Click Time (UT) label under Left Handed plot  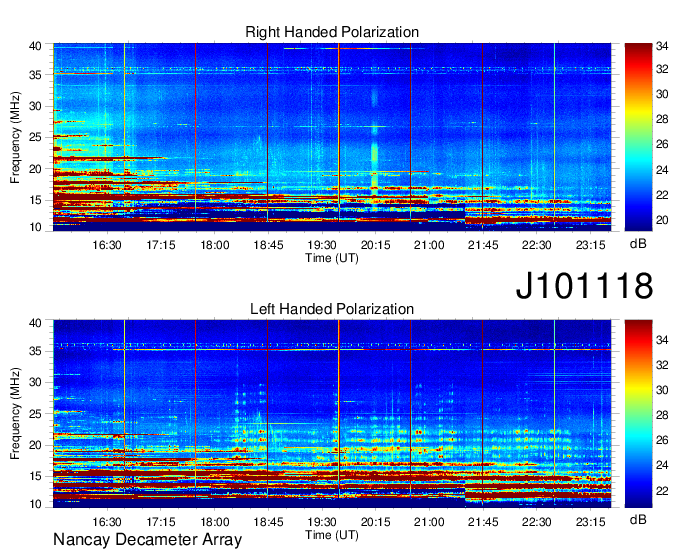pos(332,535)
